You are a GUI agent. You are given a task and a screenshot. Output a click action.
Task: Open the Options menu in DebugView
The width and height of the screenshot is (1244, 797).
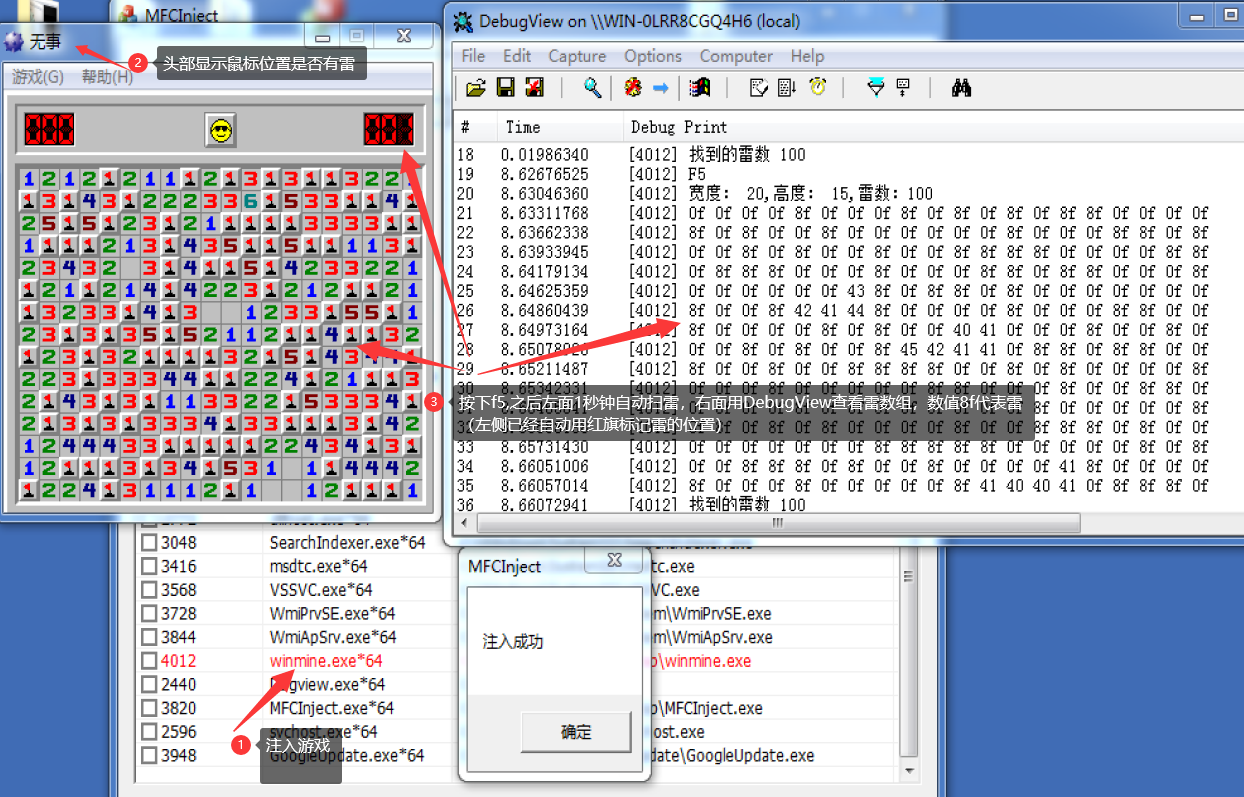(x=653, y=56)
